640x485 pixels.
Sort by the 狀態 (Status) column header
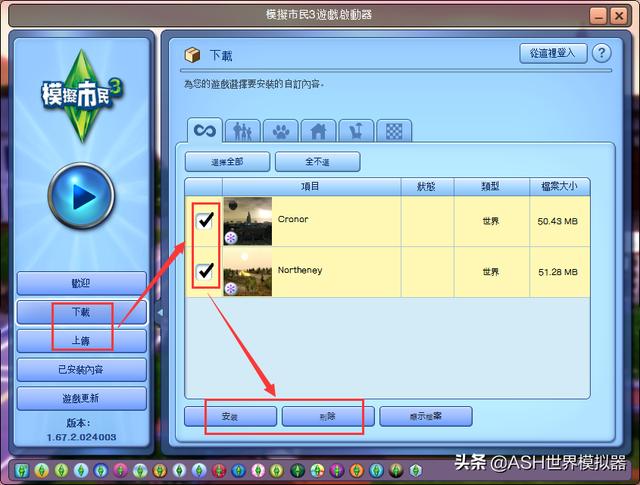pyautogui.click(x=427, y=187)
